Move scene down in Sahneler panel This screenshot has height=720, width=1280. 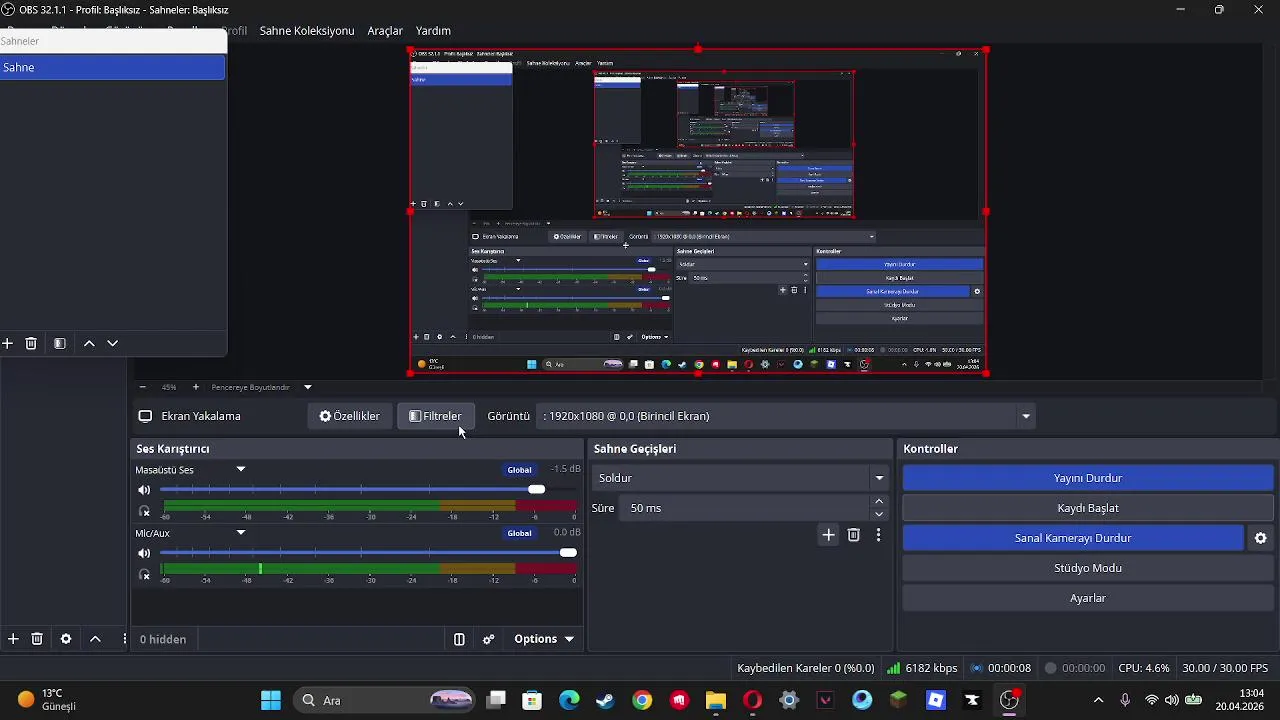coord(112,343)
